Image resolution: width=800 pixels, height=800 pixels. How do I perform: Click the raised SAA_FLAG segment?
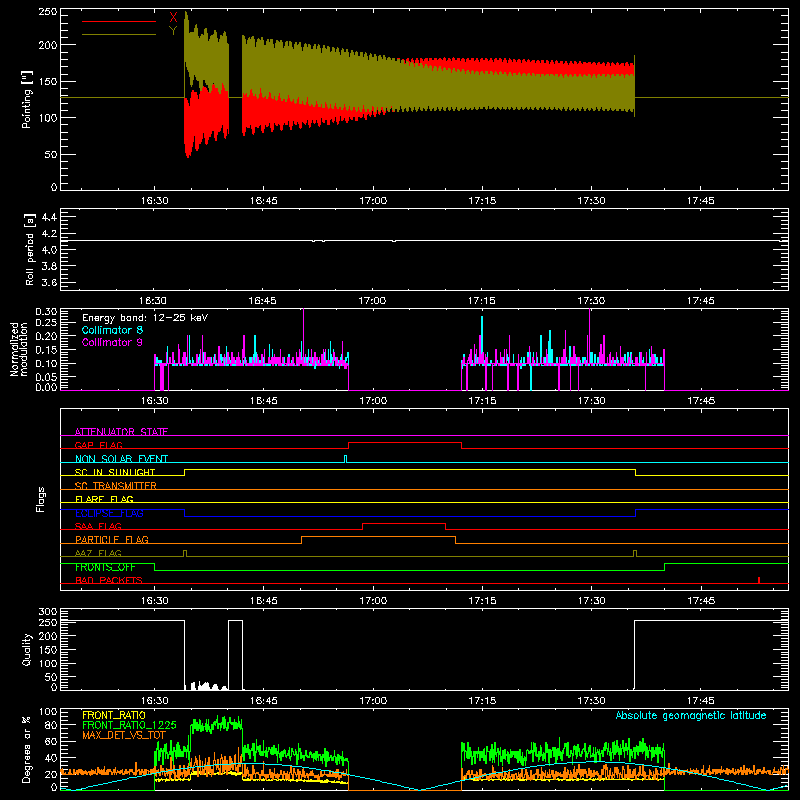[404, 523]
